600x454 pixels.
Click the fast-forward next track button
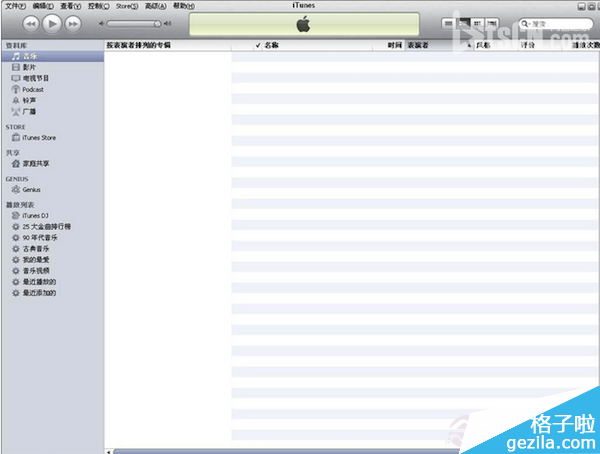(x=73, y=24)
